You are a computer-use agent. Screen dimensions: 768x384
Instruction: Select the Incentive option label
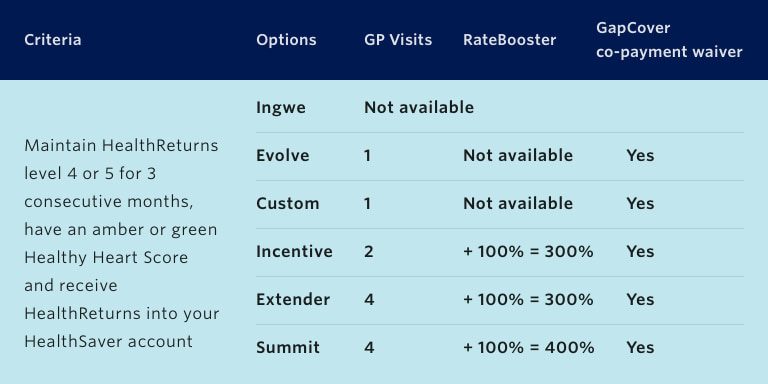[x=294, y=251]
